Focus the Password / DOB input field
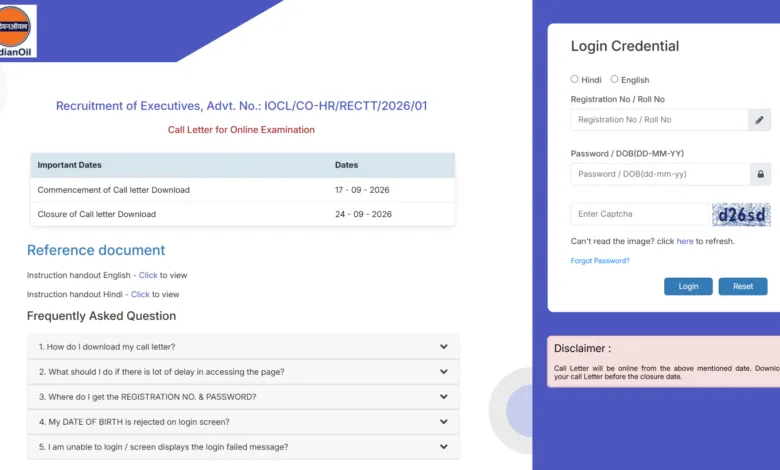 661,174
